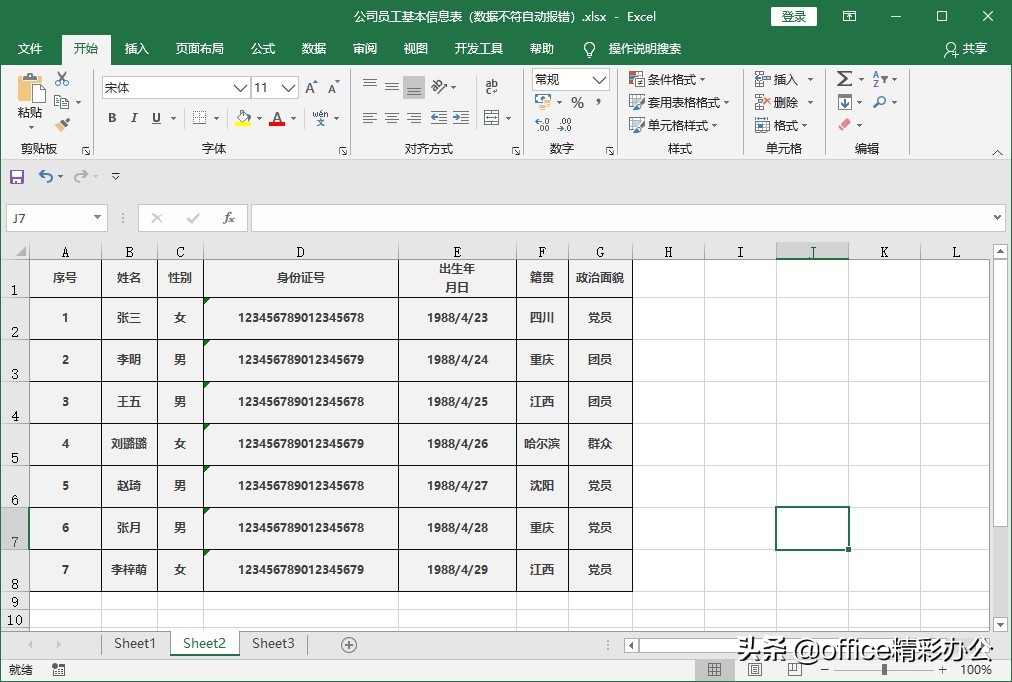Undo the last action

tap(46, 176)
